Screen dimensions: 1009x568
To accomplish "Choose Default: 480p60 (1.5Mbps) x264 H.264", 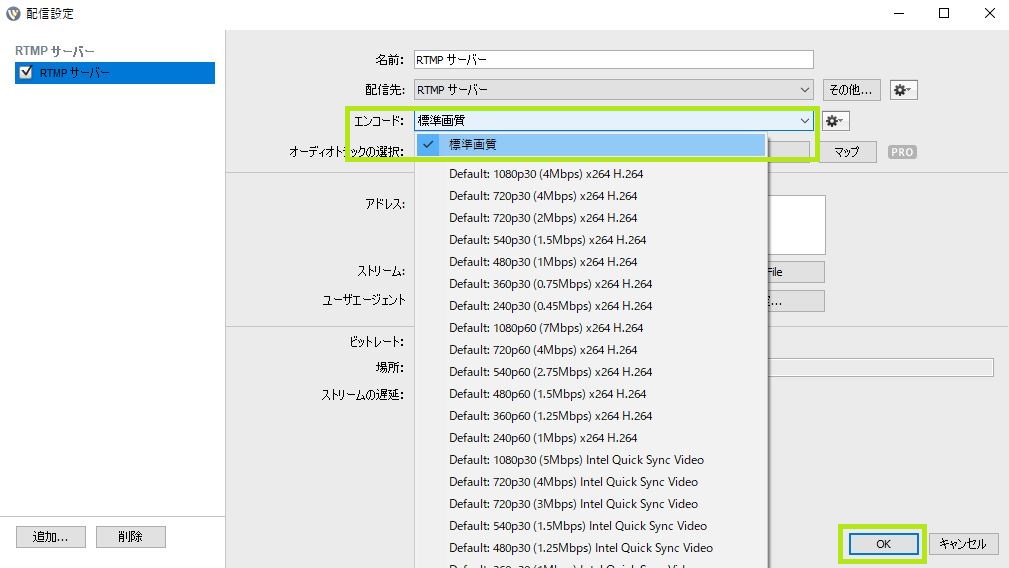I will (591, 394).
